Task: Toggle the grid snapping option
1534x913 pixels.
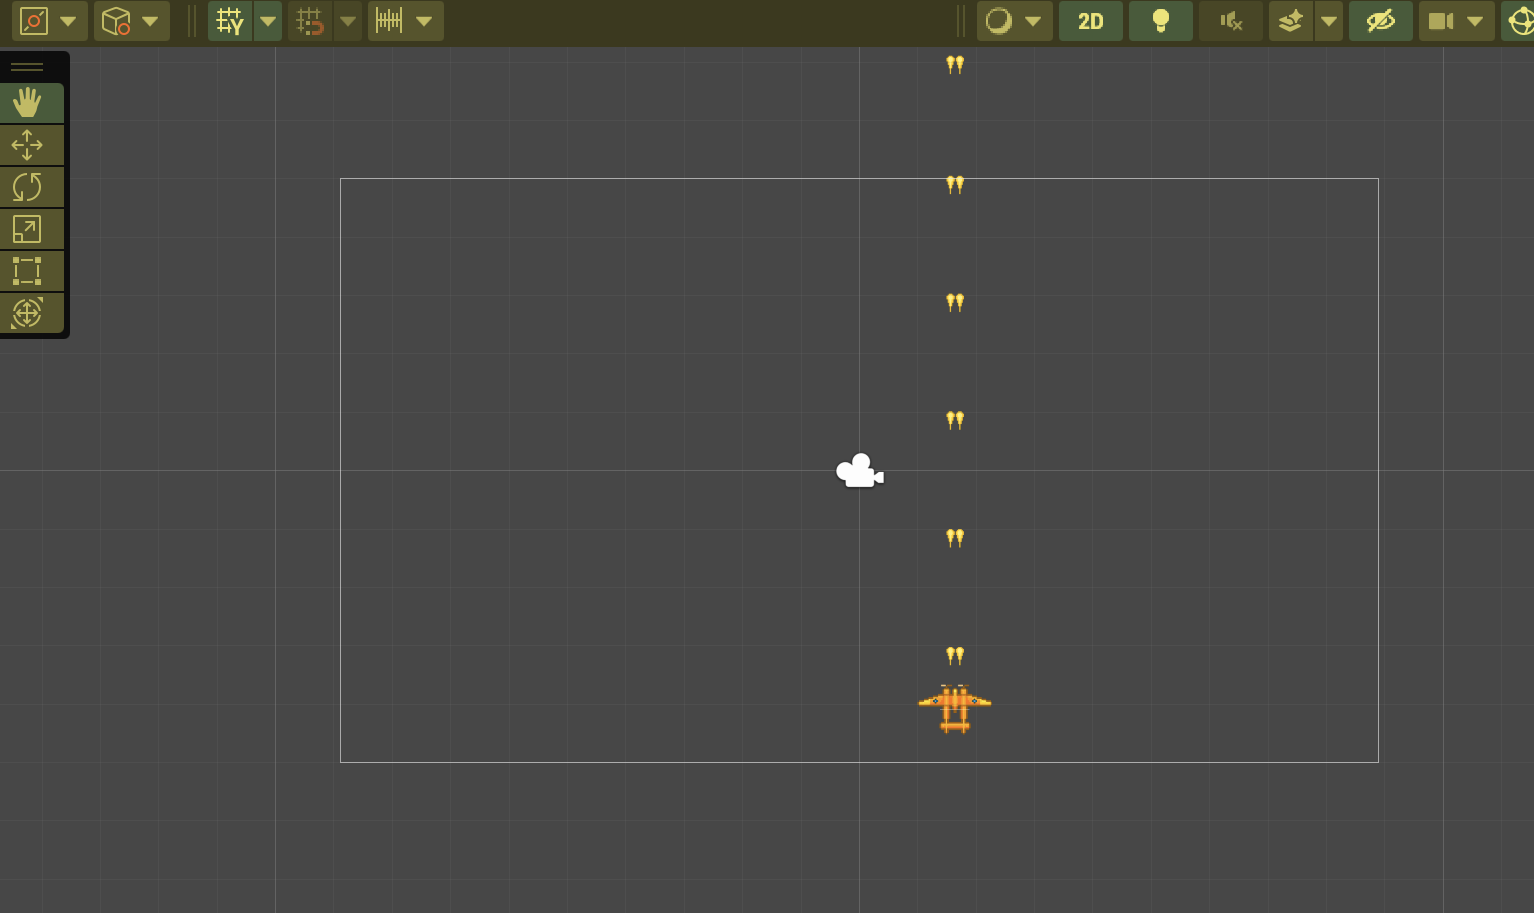Action: click(230, 21)
